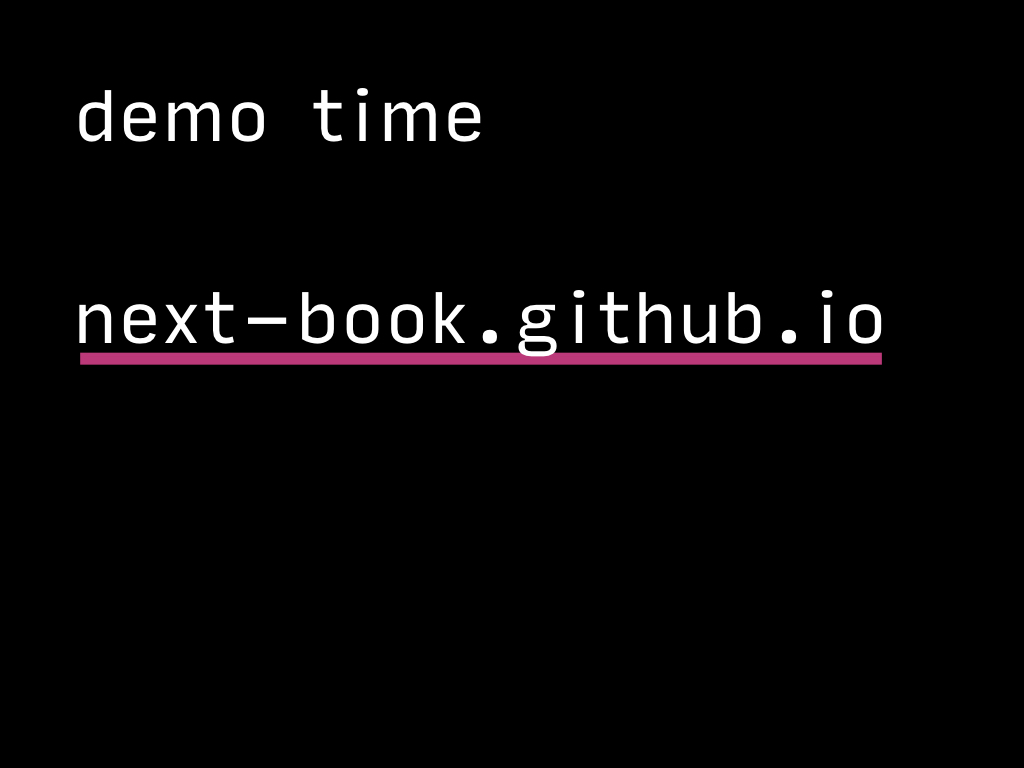Click the black gap between heading and link
The width and height of the screenshot is (1024, 768).
click(480, 216)
